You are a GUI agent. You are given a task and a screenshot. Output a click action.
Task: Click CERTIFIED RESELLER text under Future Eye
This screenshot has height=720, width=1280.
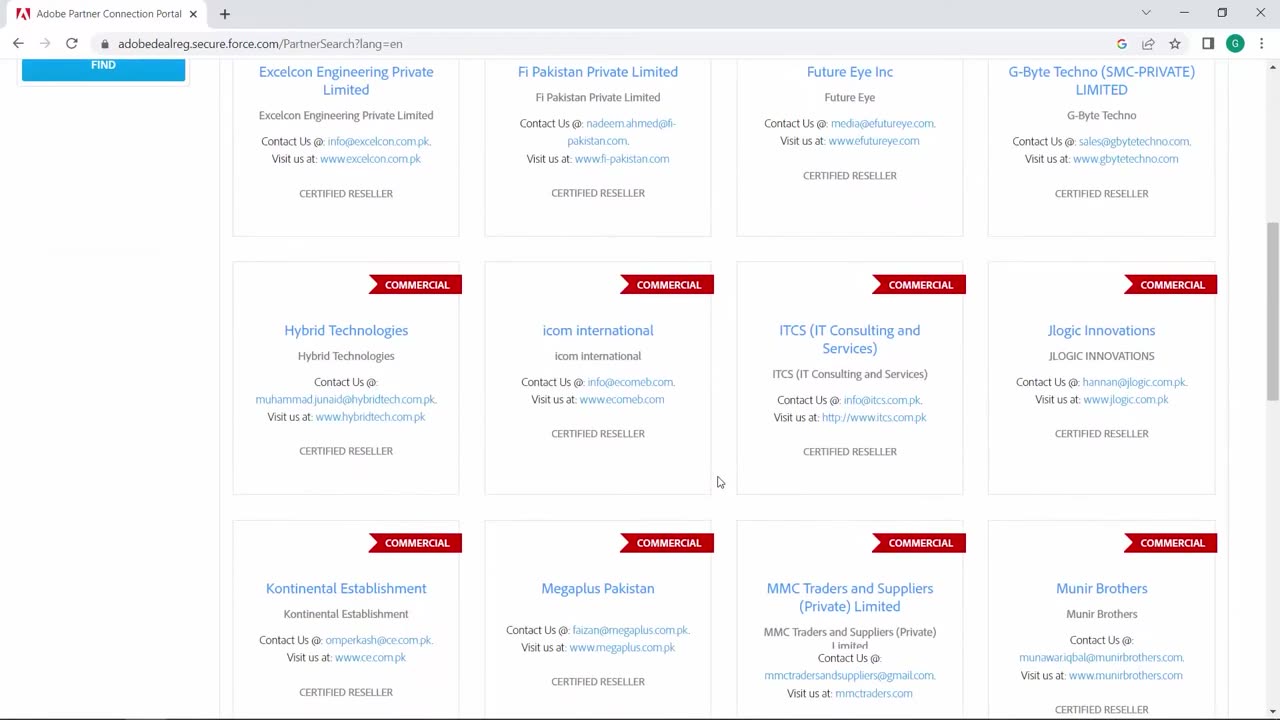point(850,176)
